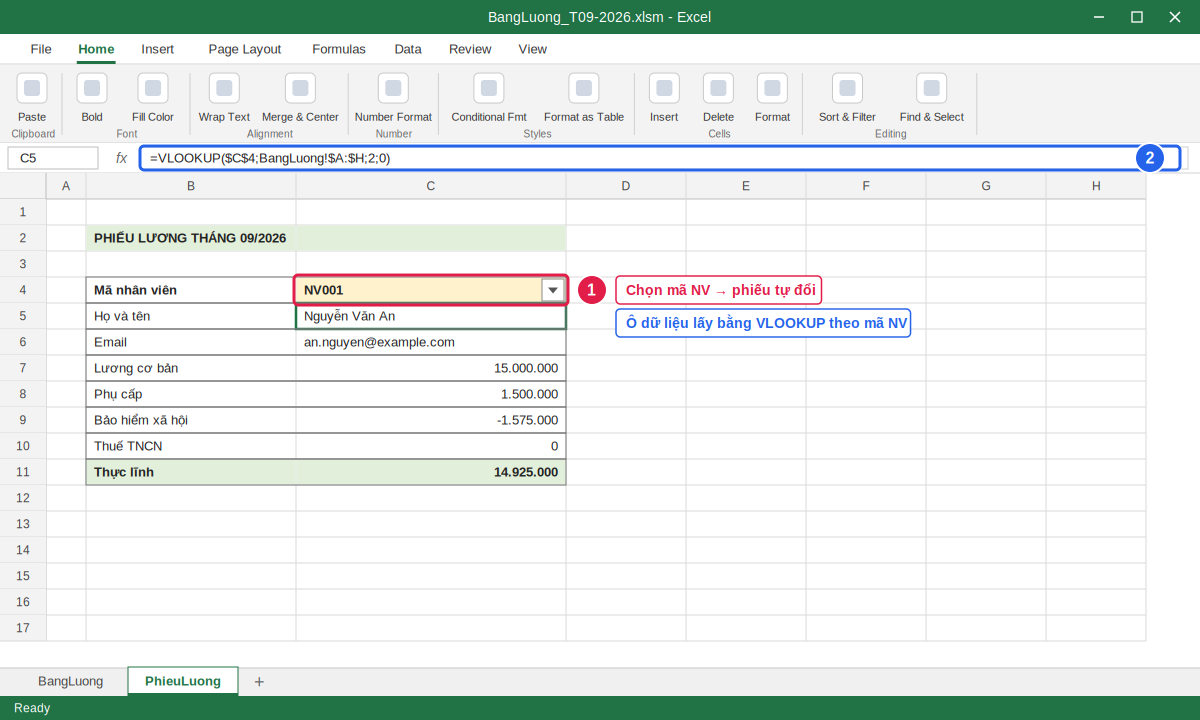The image size is (1200, 720).
Task: Select the -1.575.000 insurance cell
Action: [431, 420]
